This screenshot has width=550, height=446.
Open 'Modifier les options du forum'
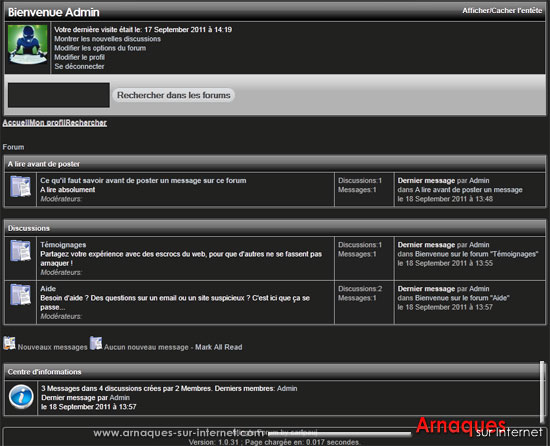(x=100, y=48)
